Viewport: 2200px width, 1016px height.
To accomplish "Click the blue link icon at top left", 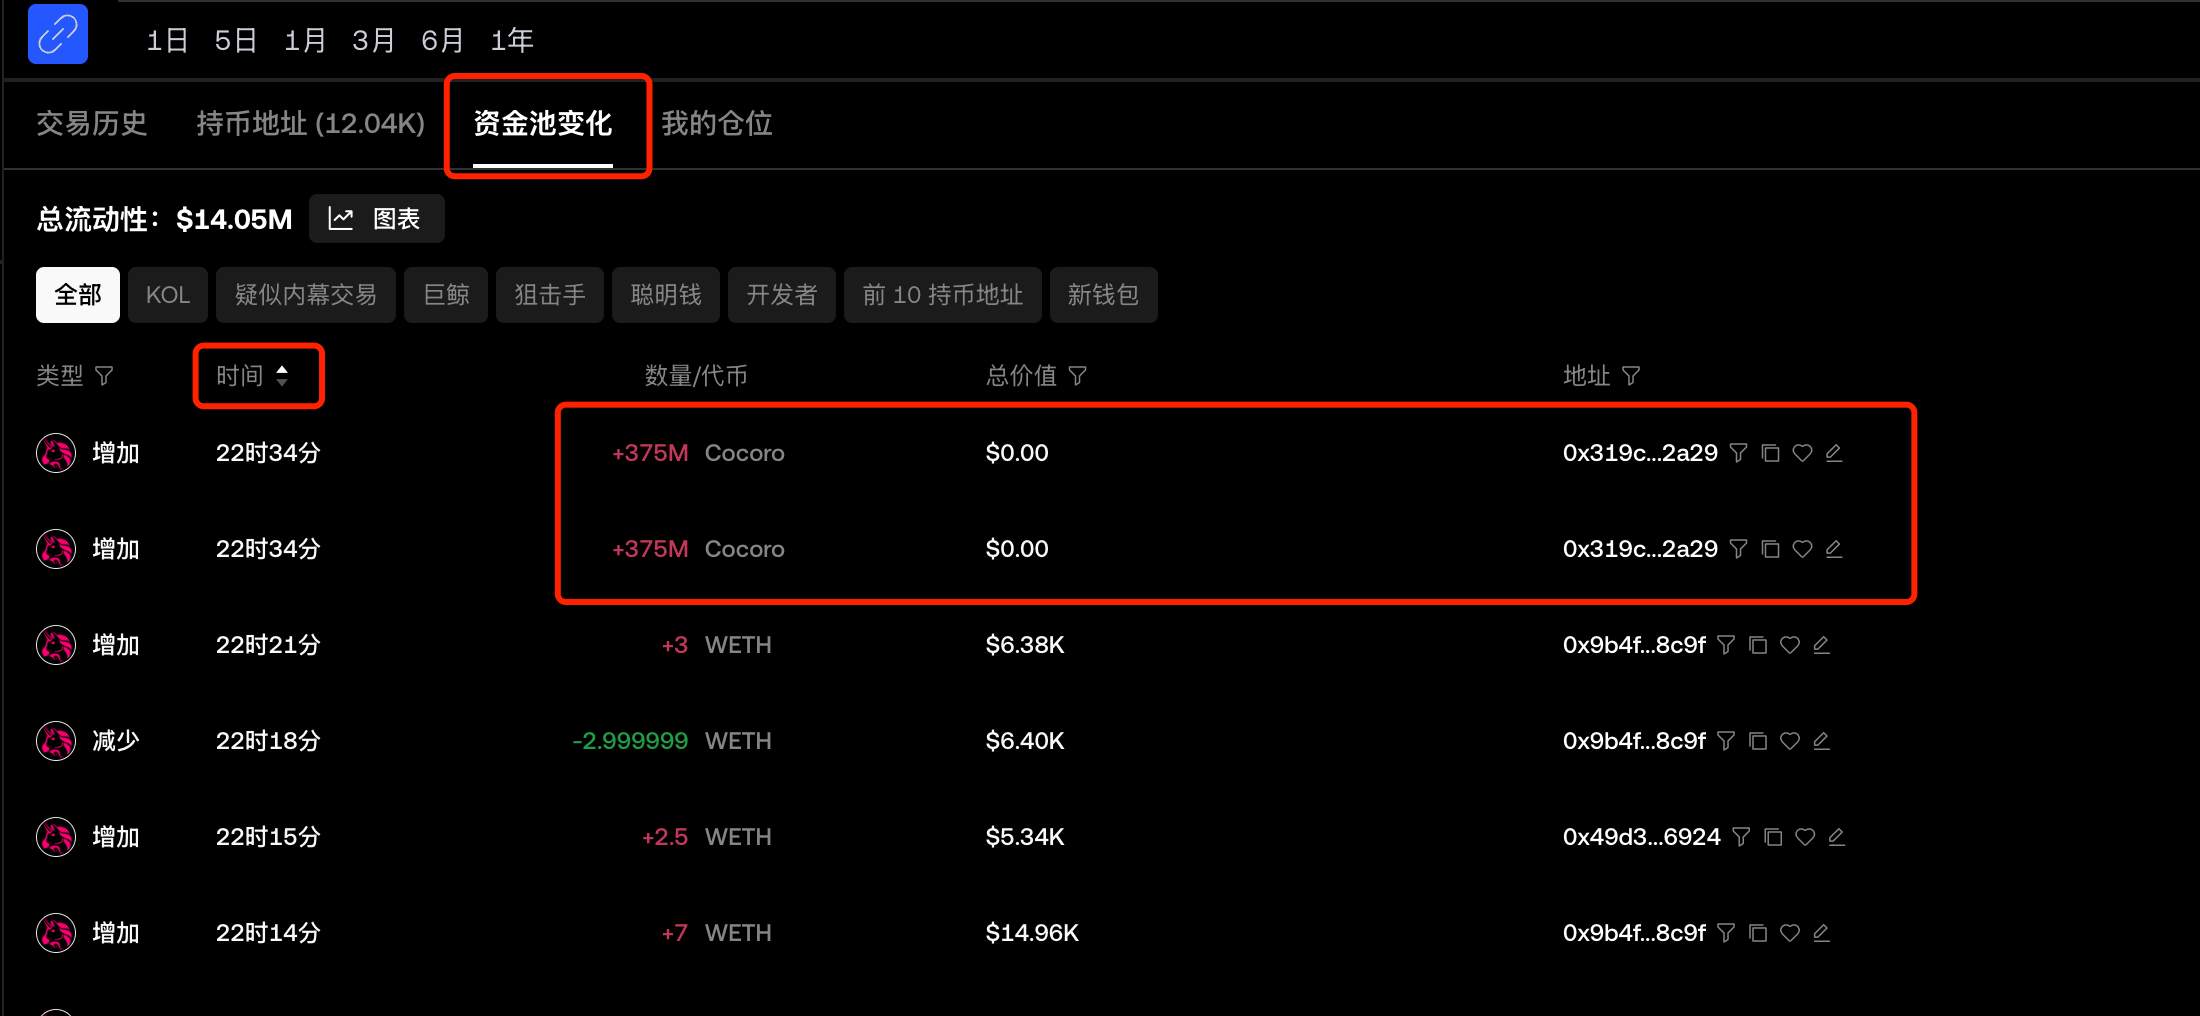I will pyautogui.click(x=58, y=35).
